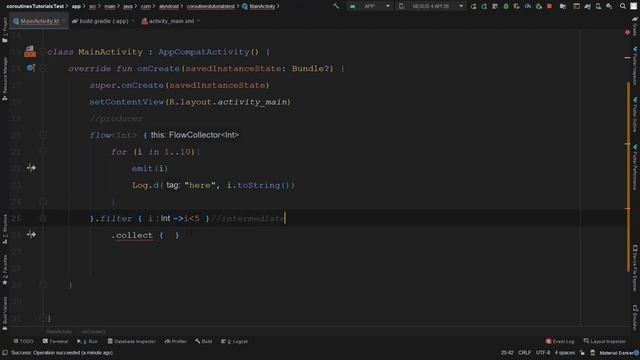Open the Project tool window on left sidebar
The width and height of the screenshot is (640, 360).
click(5, 30)
